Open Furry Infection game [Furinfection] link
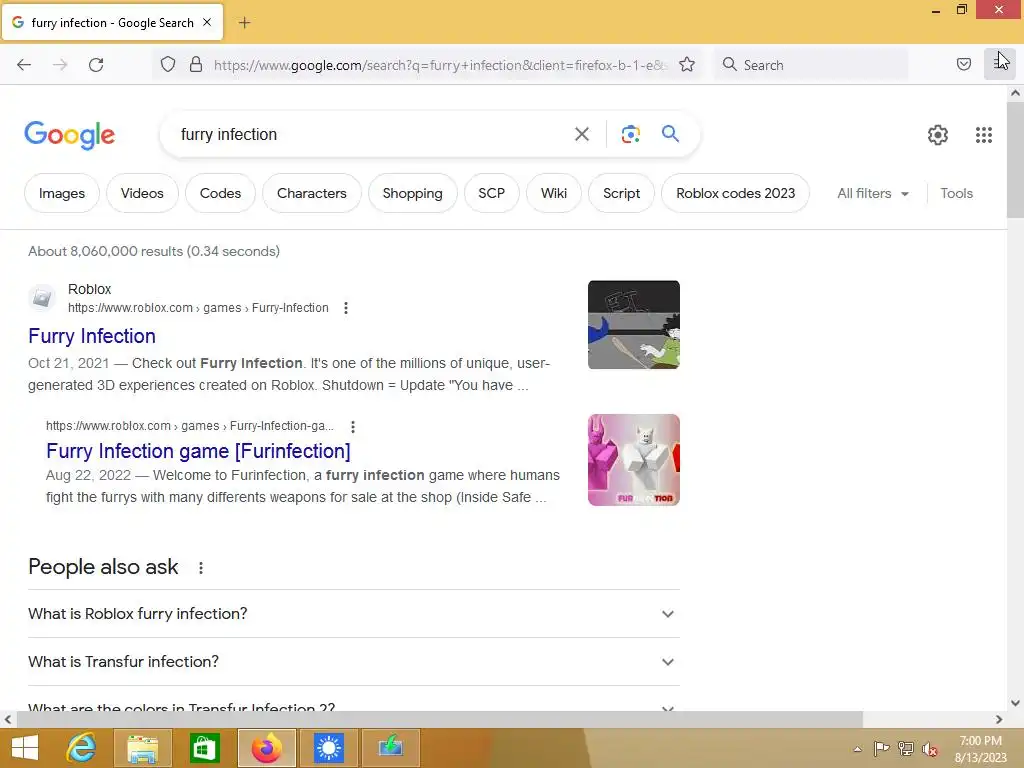Image resolution: width=1024 pixels, height=768 pixels. click(199, 451)
